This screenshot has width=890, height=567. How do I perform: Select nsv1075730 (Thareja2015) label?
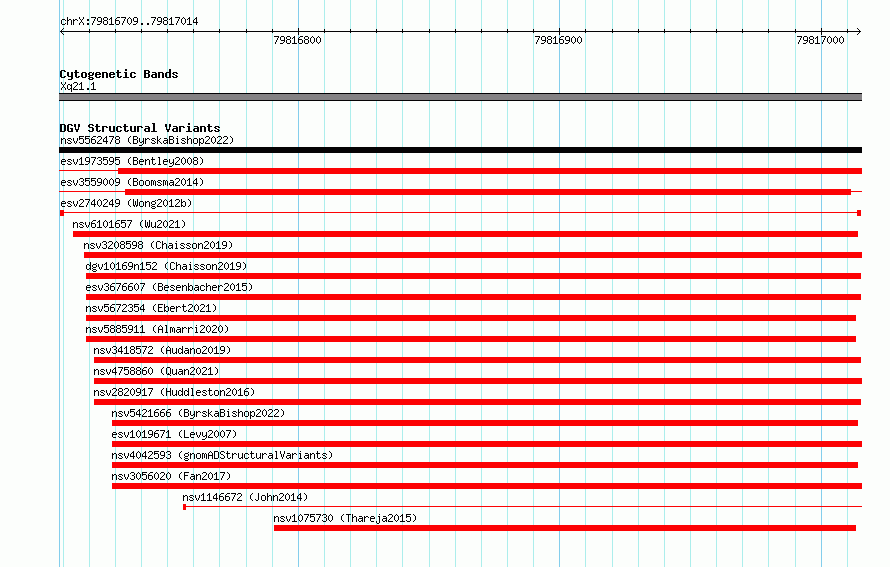coord(345,518)
